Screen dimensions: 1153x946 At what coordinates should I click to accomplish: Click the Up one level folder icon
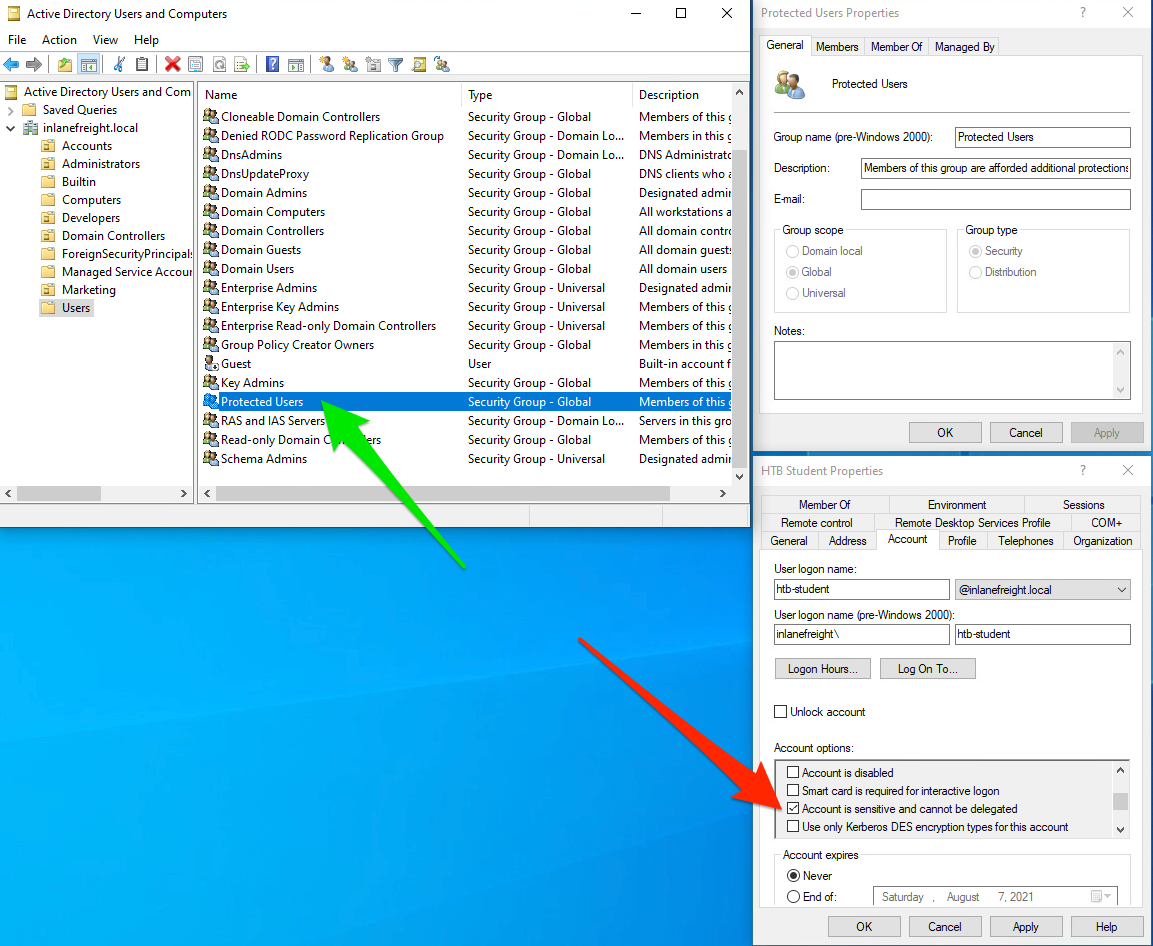[x=65, y=64]
